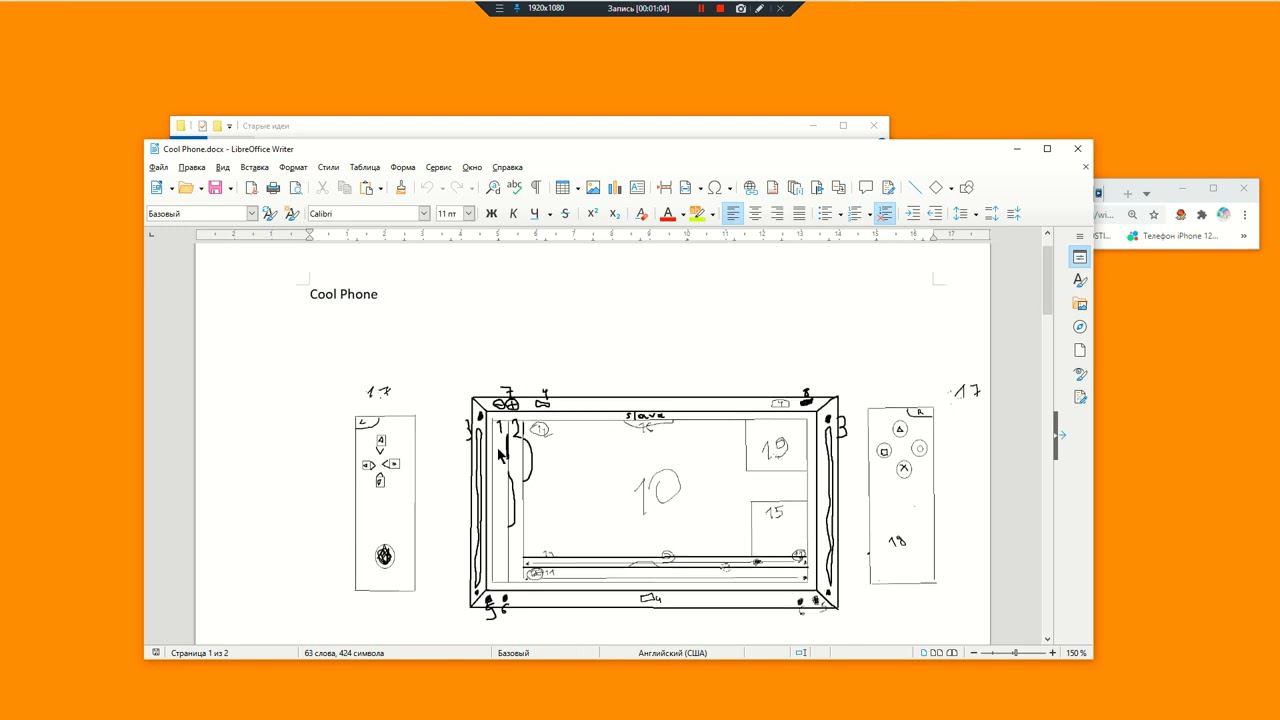
Task: Open the Сервис menu
Action: [x=439, y=167]
